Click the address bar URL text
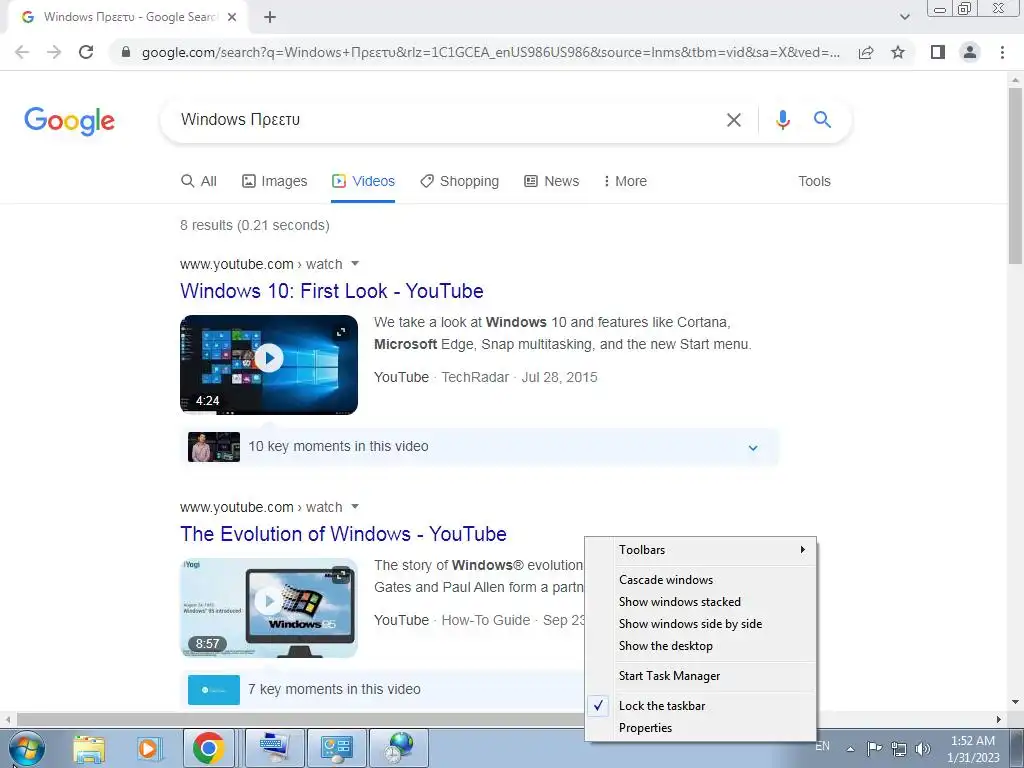Image resolution: width=1024 pixels, height=768 pixels. pyautogui.click(x=491, y=52)
